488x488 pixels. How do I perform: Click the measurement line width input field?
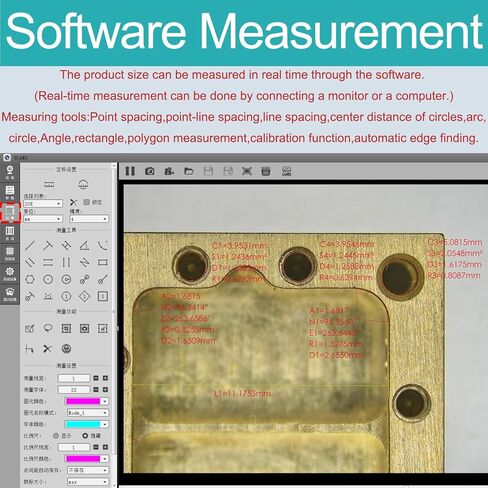(74, 378)
